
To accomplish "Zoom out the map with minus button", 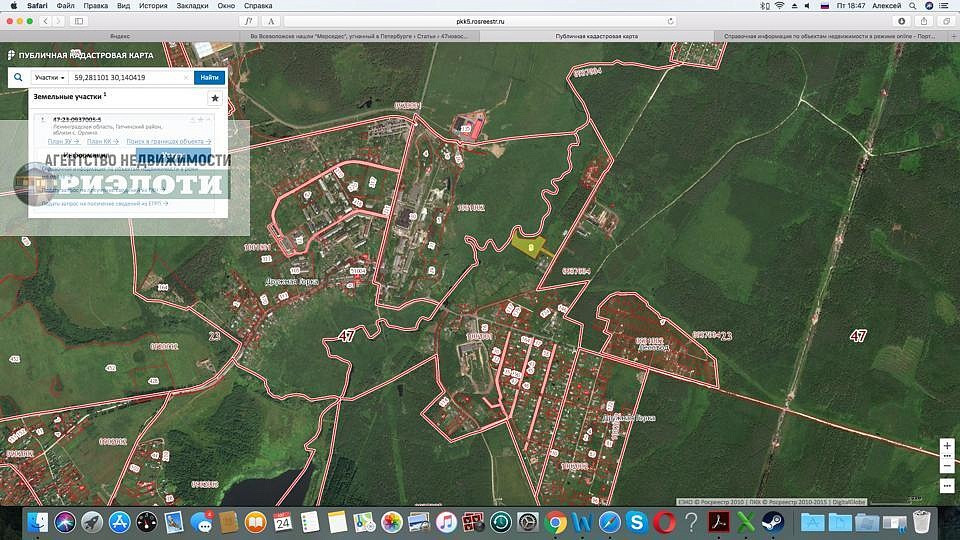I will click(x=947, y=466).
